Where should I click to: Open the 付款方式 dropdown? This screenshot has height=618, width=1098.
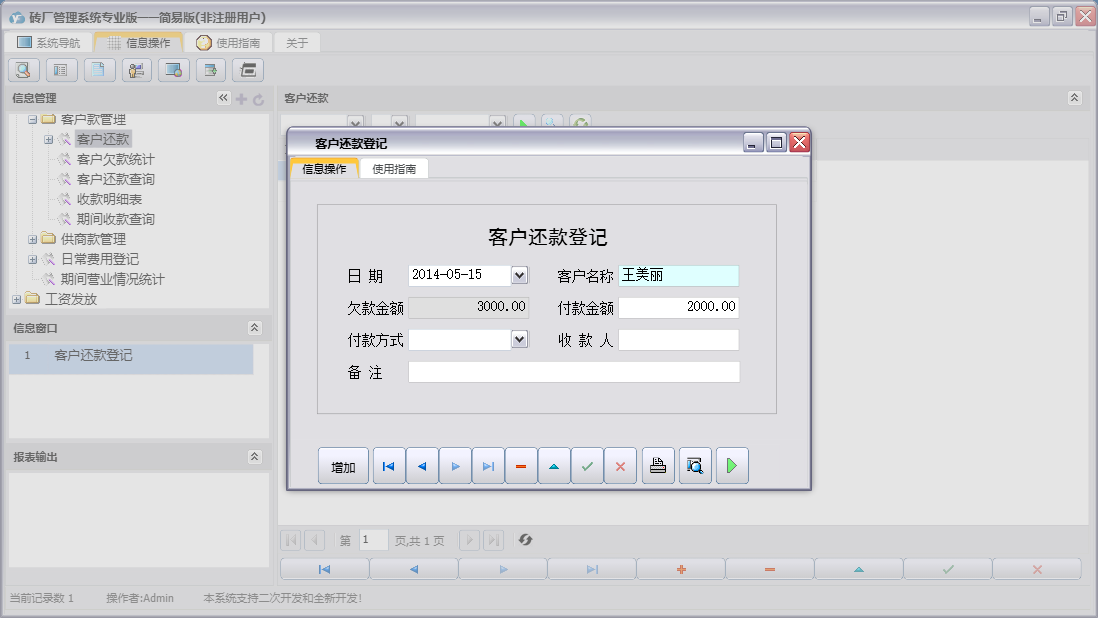point(519,340)
